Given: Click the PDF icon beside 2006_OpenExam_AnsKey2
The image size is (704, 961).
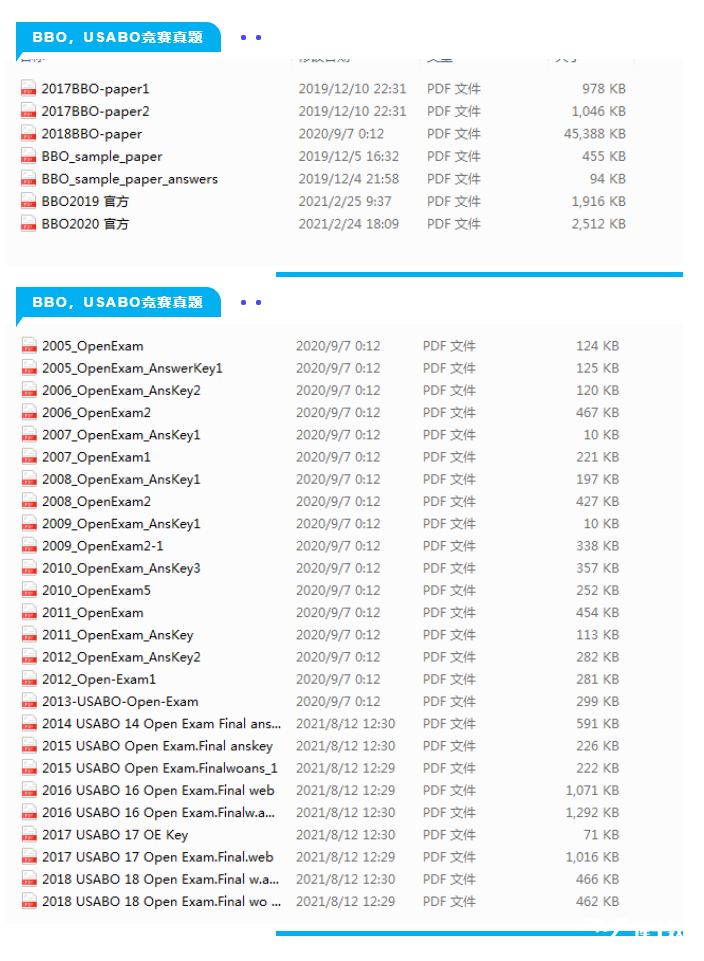Looking at the screenshot, I should 29,390.
